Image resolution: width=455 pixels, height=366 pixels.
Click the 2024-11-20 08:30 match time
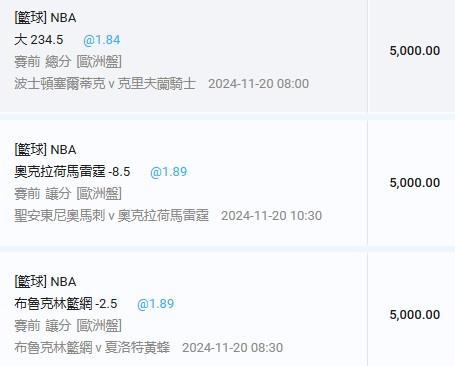(x=233, y=348)
